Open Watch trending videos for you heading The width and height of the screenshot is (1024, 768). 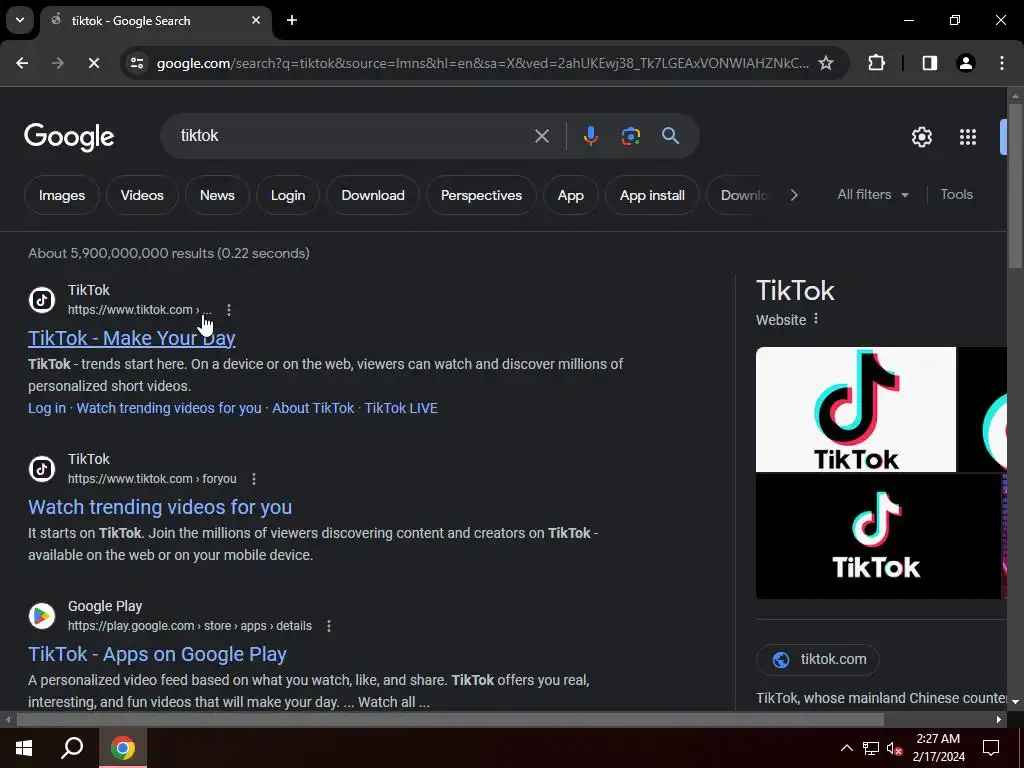(160, 507)
